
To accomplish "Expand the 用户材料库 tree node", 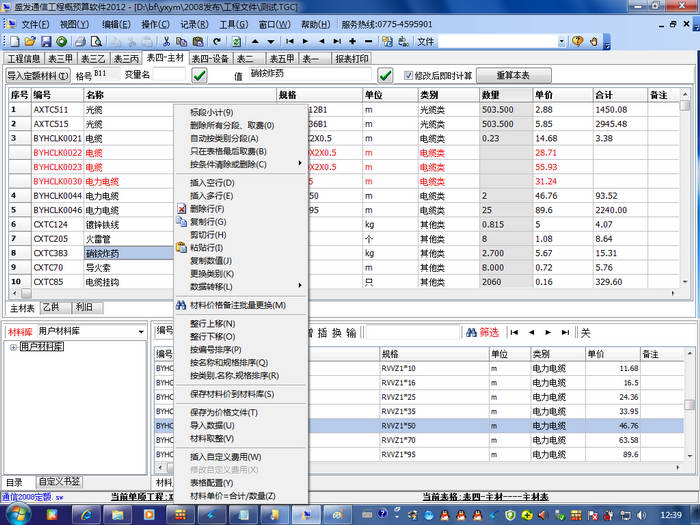I will click(x=13, y=347).
